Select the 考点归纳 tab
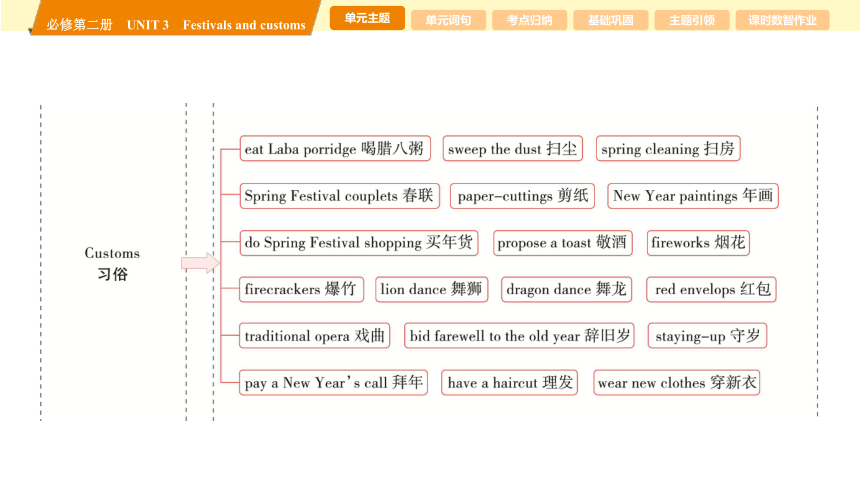This screenshot has height=484, width=860. pos(529,20)
